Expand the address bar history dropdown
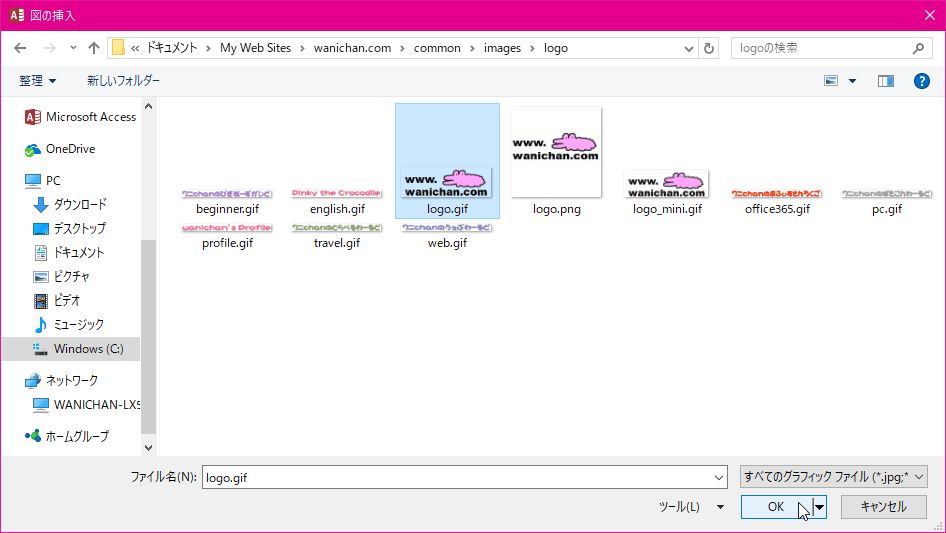The height and width of the screenshot is (533, 946). click(688, 48)
